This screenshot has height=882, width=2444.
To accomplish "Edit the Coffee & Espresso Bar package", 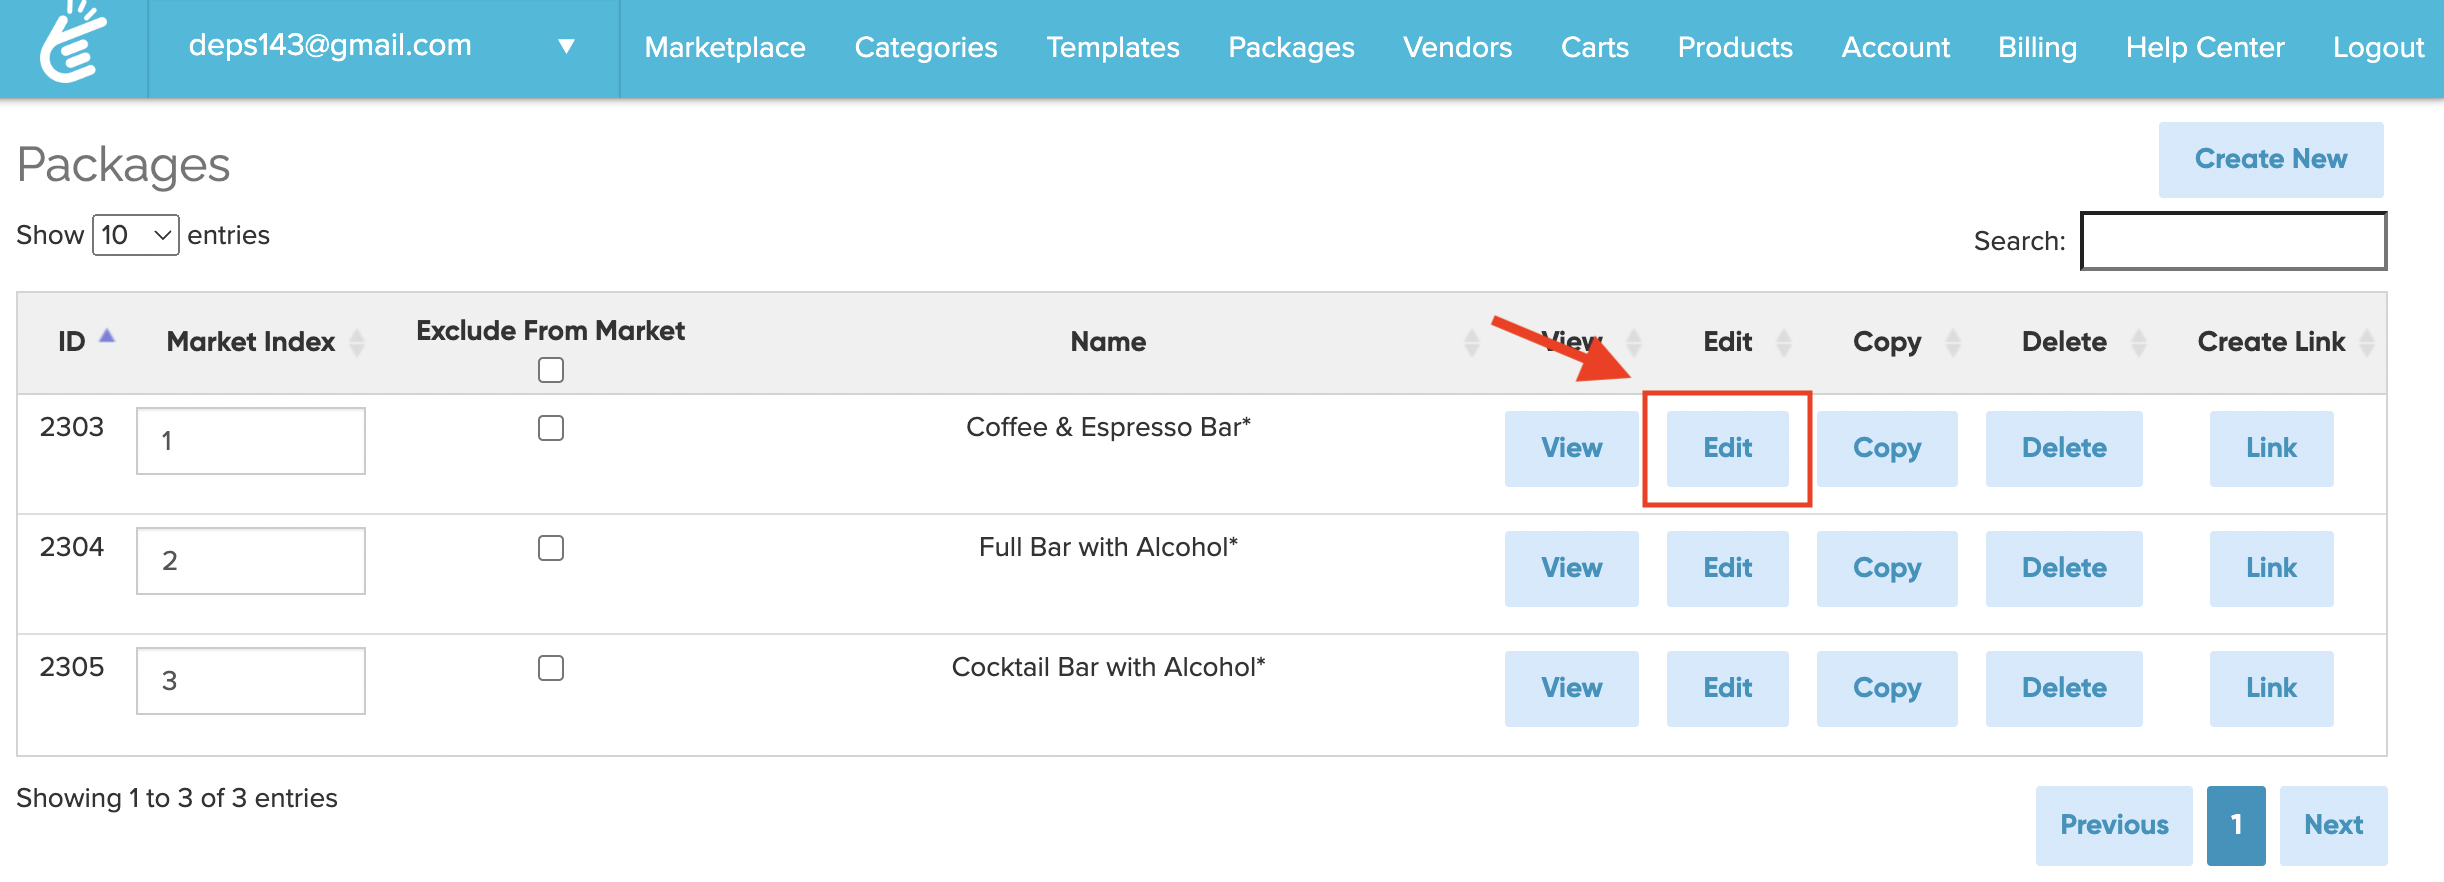I will point(1727,448).
